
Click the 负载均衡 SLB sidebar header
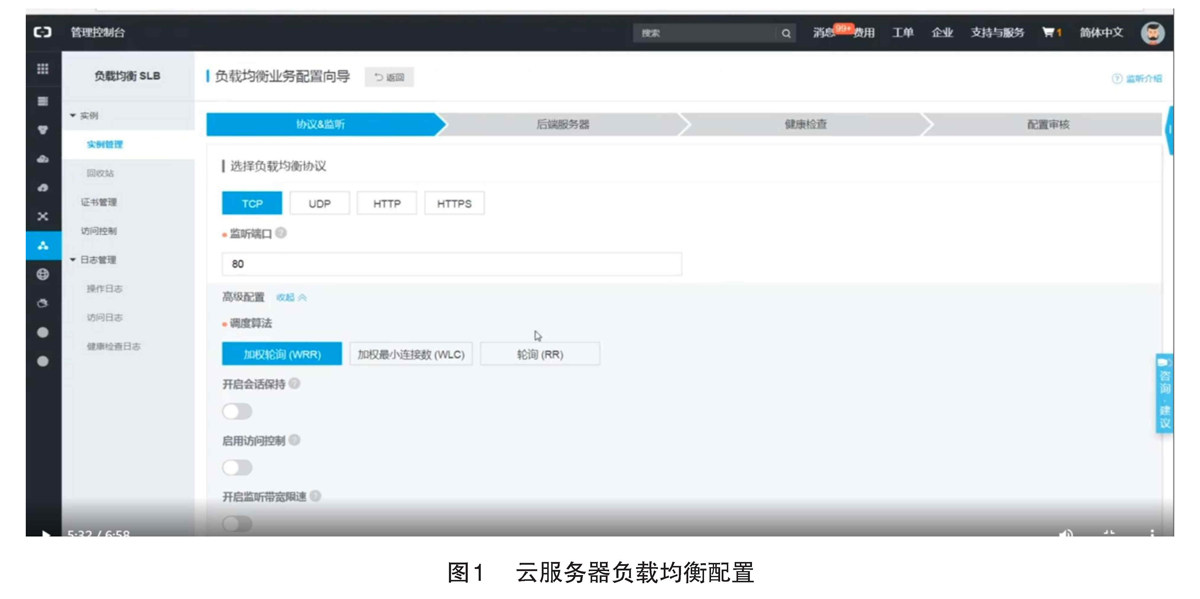127,77
